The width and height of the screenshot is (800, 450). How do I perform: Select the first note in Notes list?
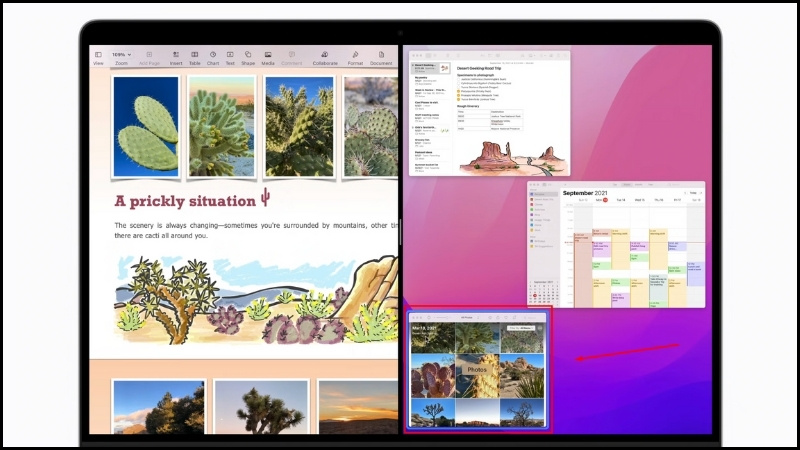[431, 68]
